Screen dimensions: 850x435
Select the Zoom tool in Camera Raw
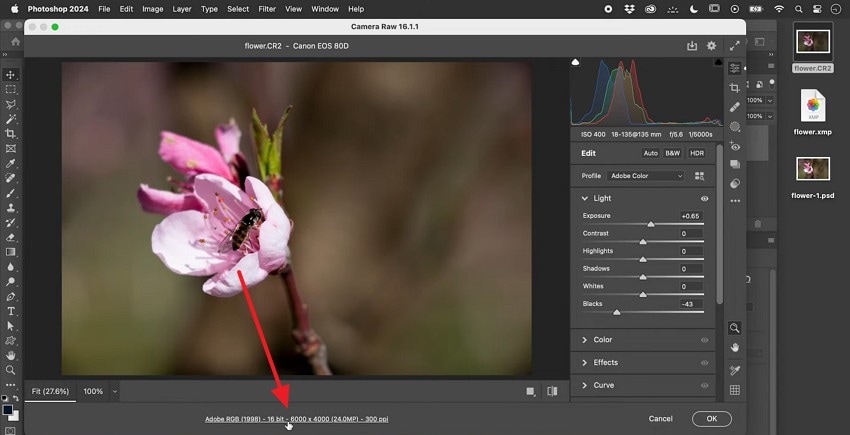(x=735, y=328)
